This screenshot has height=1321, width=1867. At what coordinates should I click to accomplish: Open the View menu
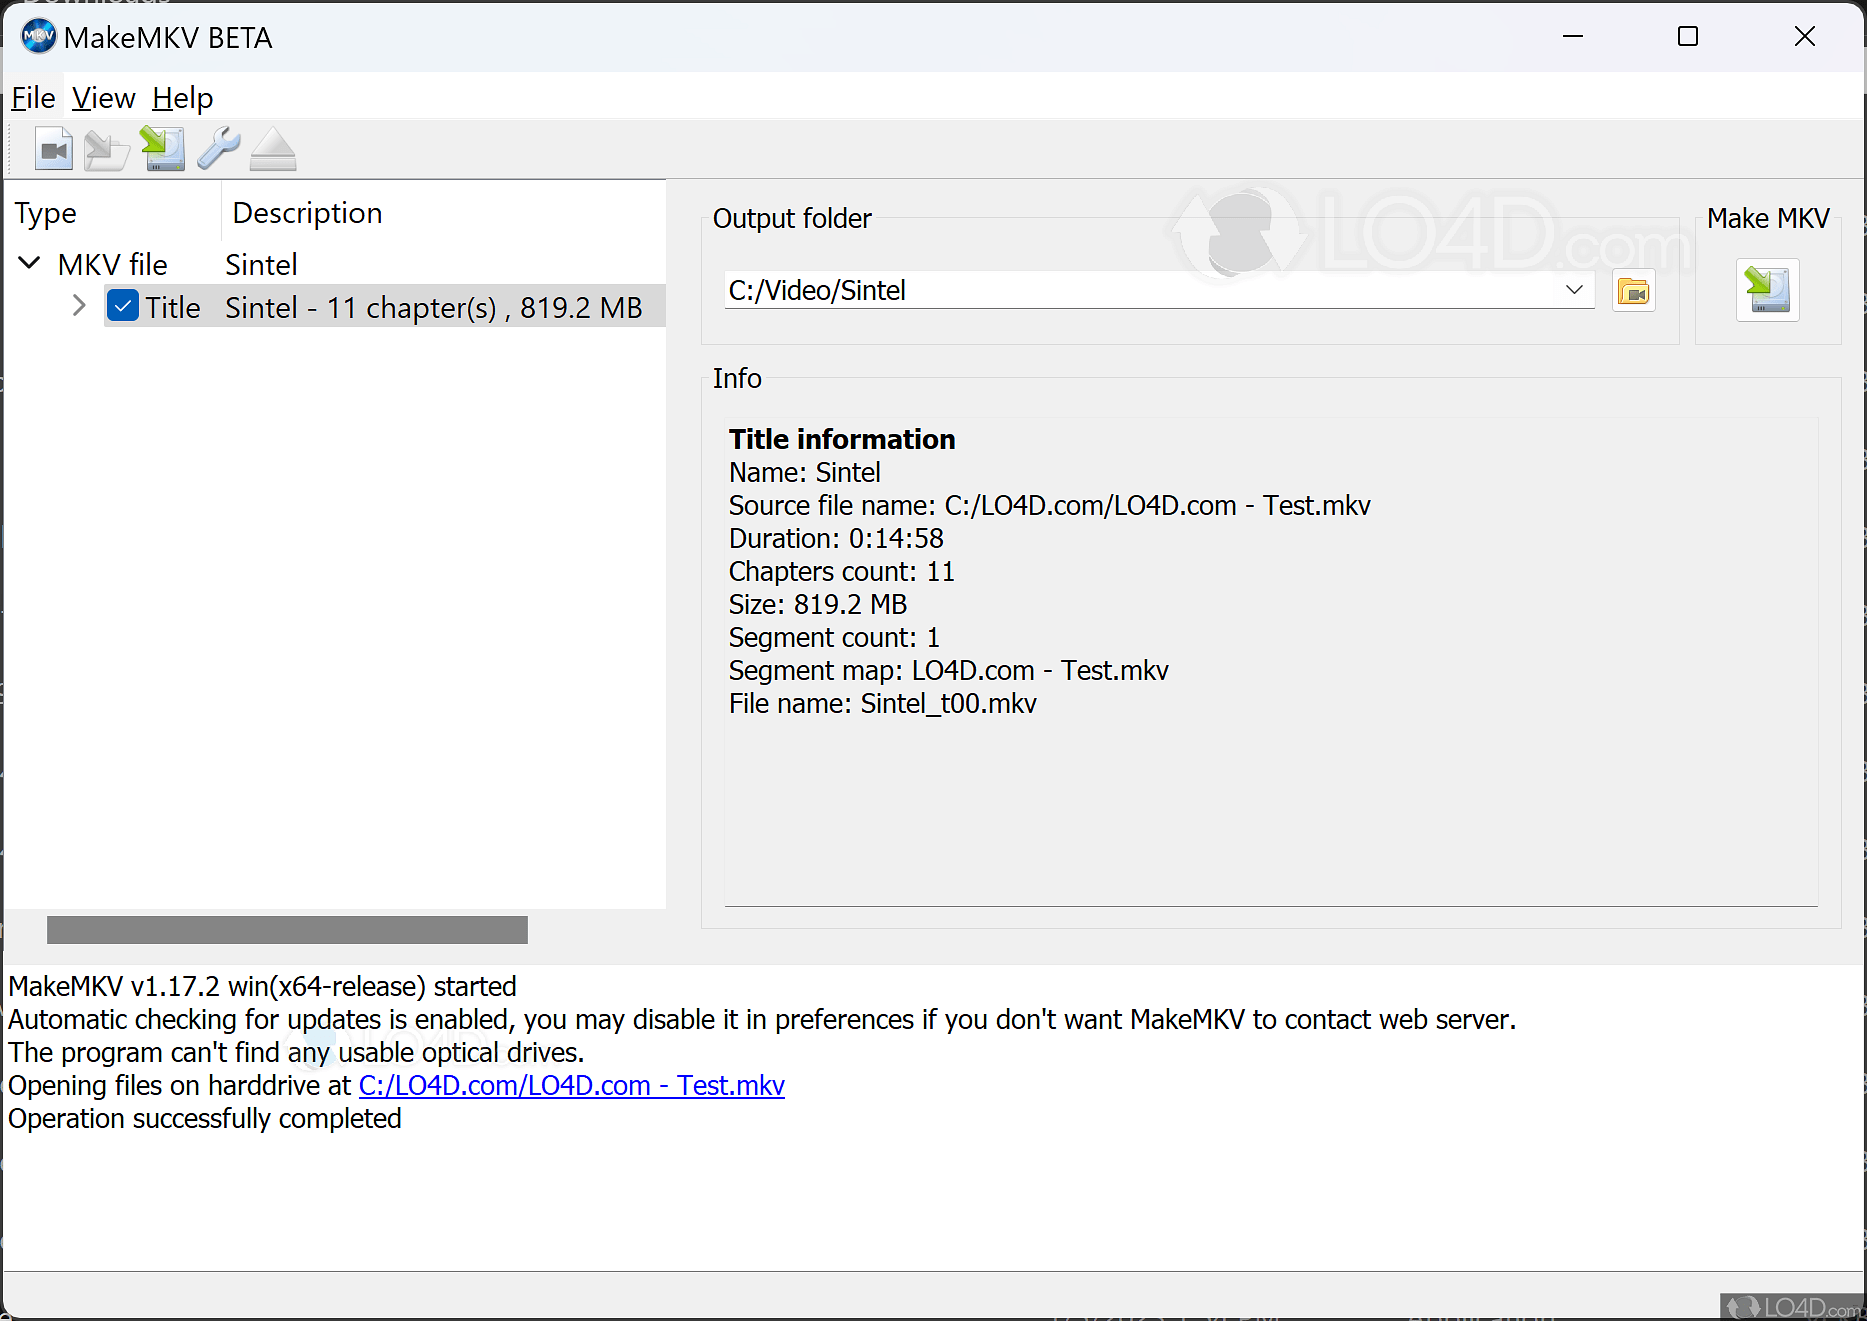[103, 98]
